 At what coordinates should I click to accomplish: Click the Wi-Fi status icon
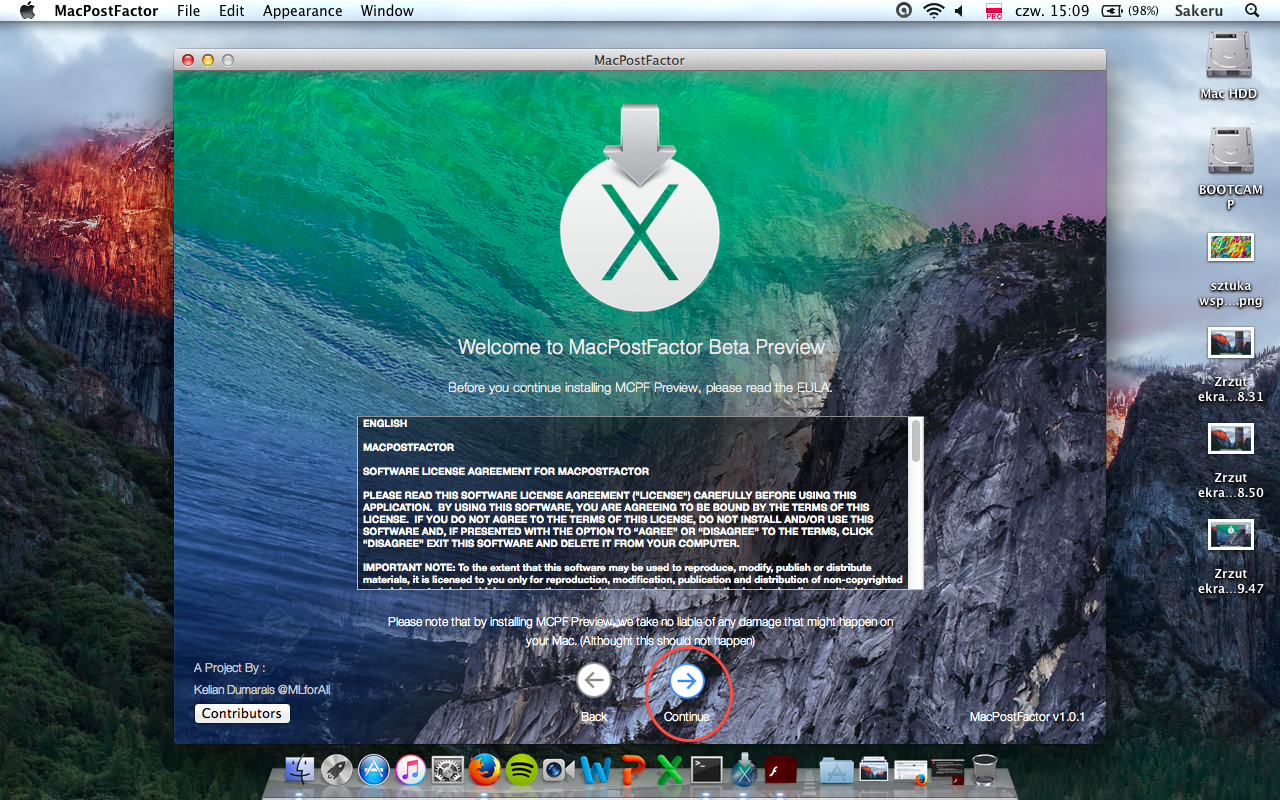(934, 11)
